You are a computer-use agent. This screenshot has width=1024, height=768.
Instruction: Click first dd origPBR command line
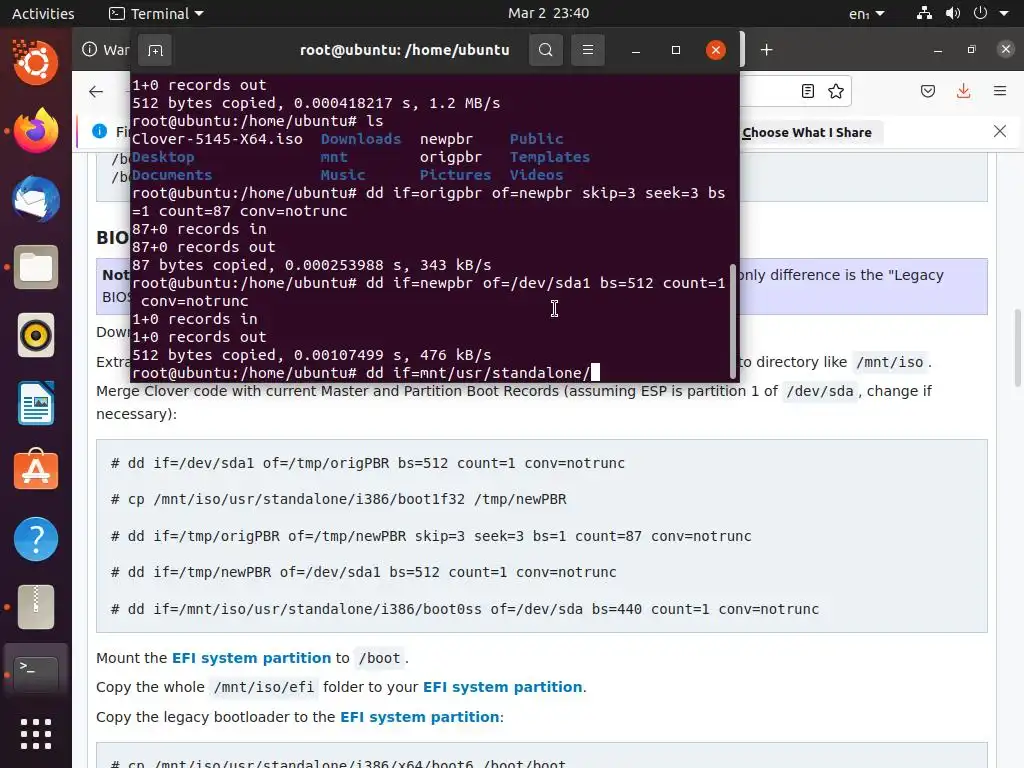(368, 463)
